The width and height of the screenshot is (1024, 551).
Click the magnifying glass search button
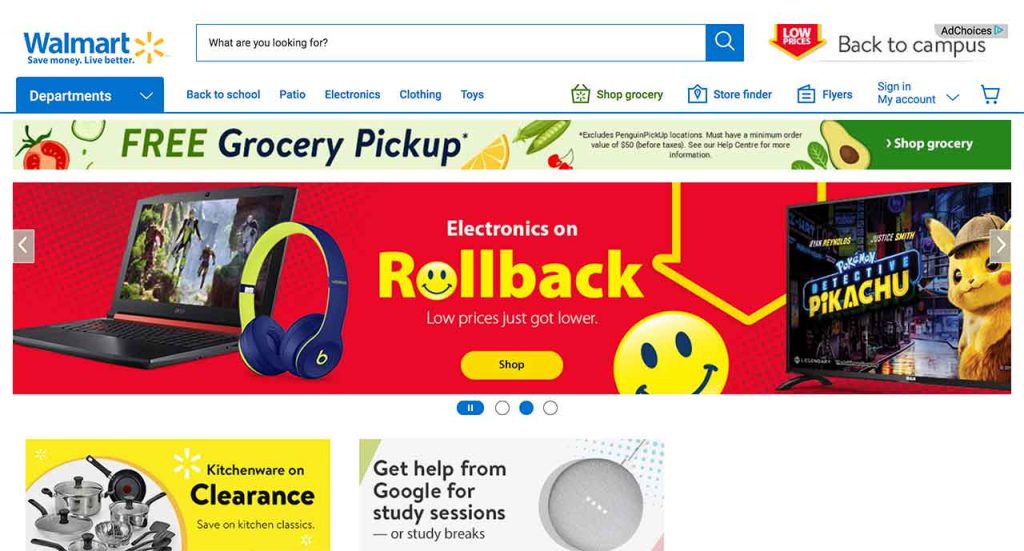pos(724,42)
